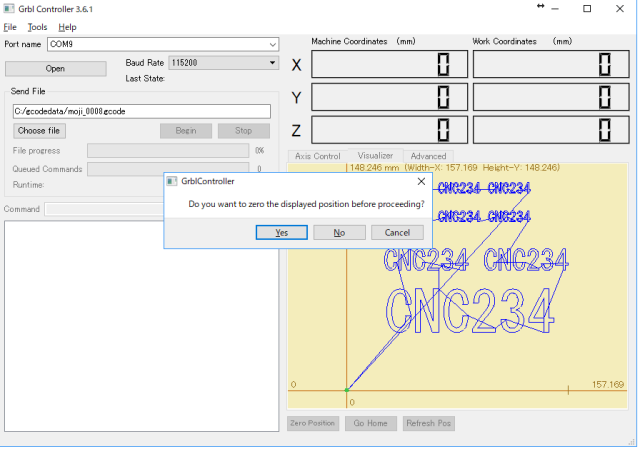640x449 pixels.
Task: Click the Begin button
Action: coord(186,131)
